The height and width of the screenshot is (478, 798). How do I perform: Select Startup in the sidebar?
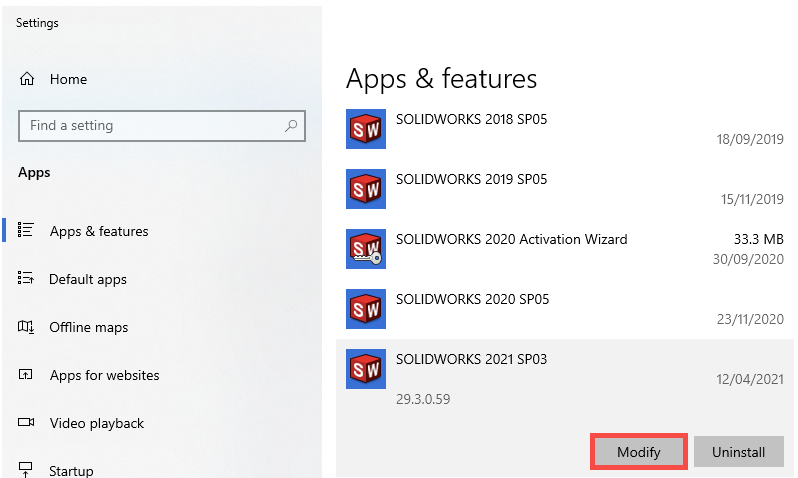pos(71,470)
